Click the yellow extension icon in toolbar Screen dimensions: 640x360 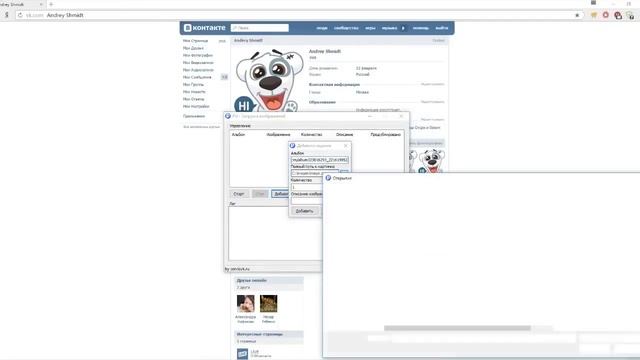594,15
